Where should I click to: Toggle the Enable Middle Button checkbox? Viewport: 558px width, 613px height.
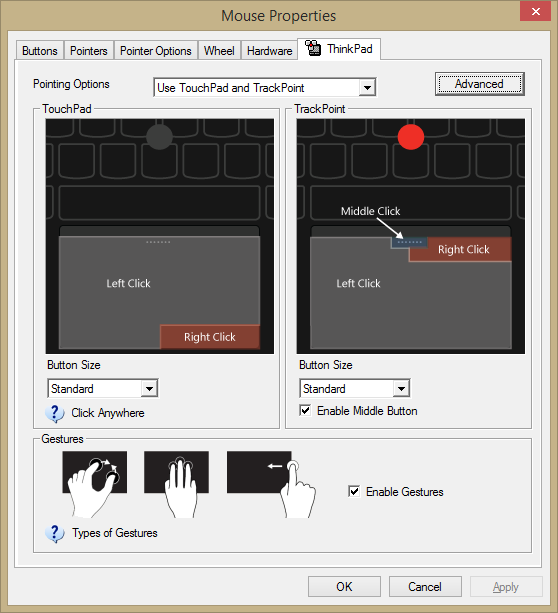[305, 411]
